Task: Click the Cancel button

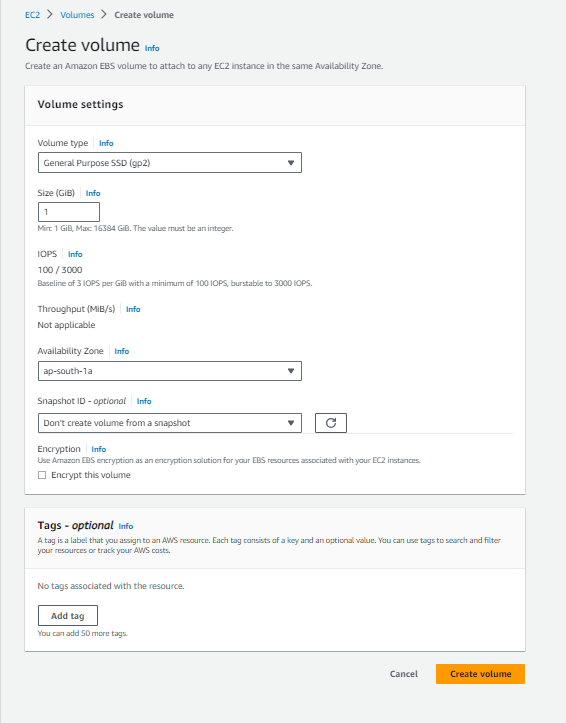Action: pyautogui.click(x=404, y=674)
